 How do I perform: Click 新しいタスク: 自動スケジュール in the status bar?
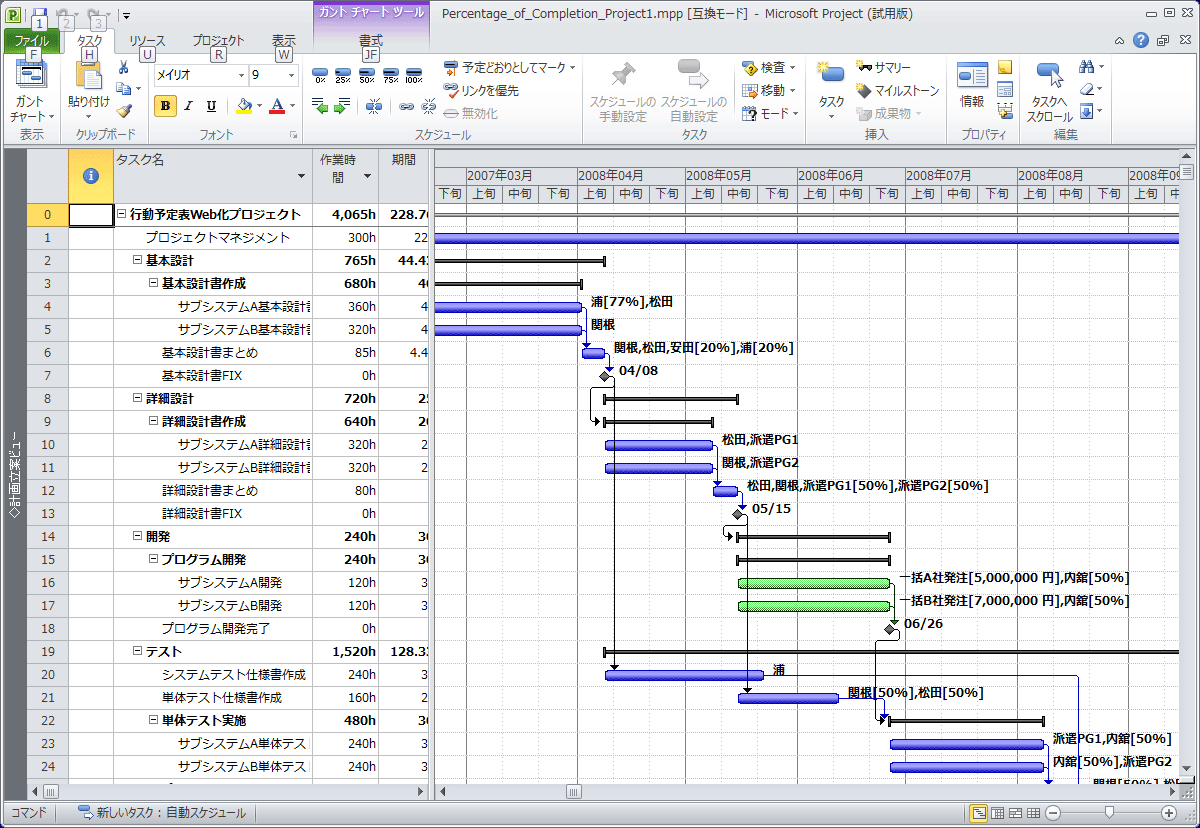[162, 813]
